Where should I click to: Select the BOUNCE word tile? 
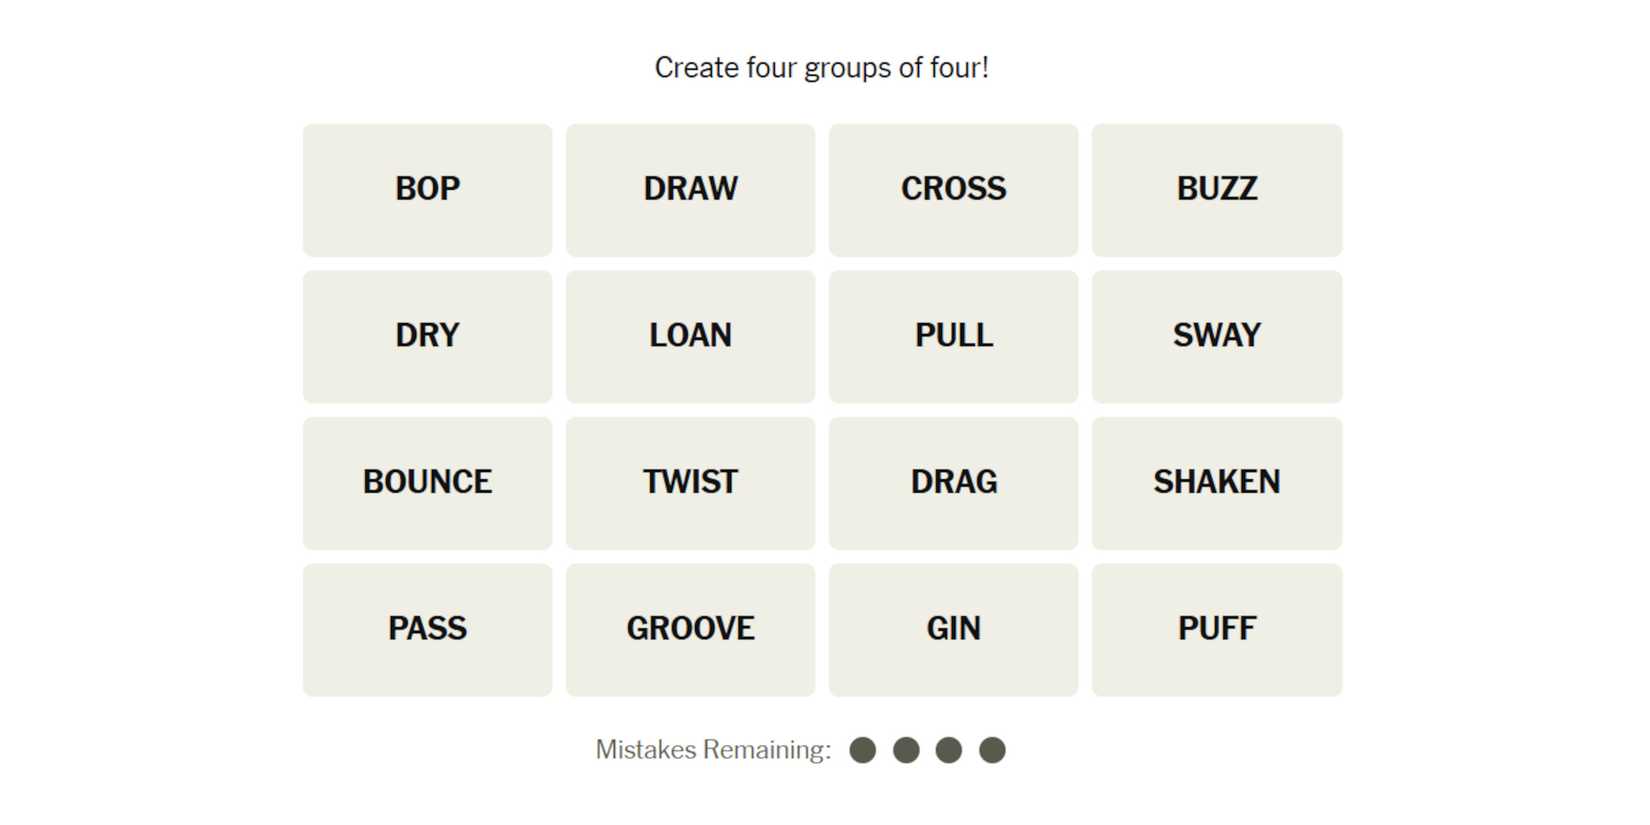click(x=427, y=483)
